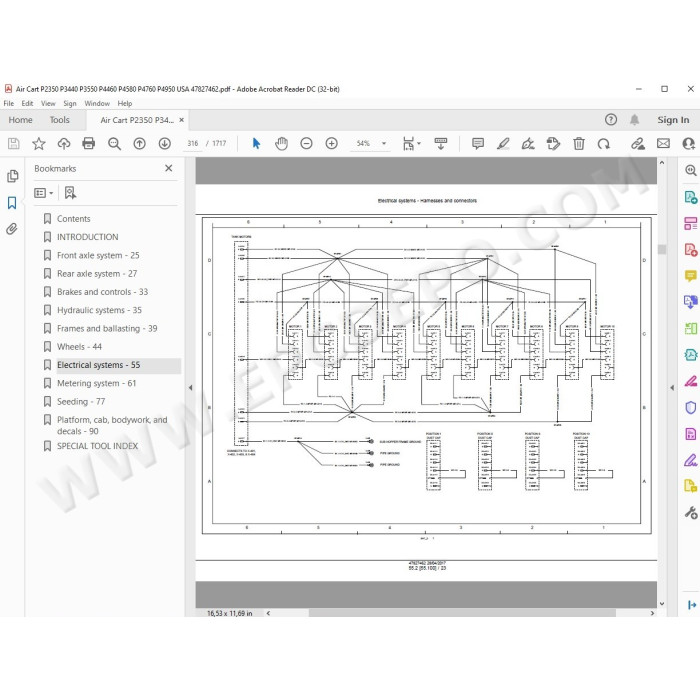Select the highlight text pen tool
The height and width of the screenshot is (700, 700).
pyautogui.click(x=503, y=143)
